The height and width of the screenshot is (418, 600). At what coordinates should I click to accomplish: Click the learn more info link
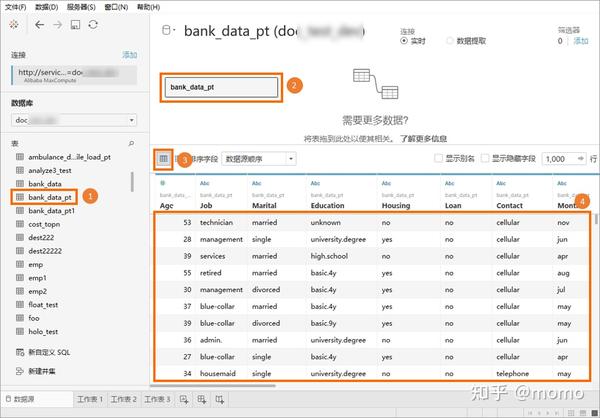(x=423, y=139)
